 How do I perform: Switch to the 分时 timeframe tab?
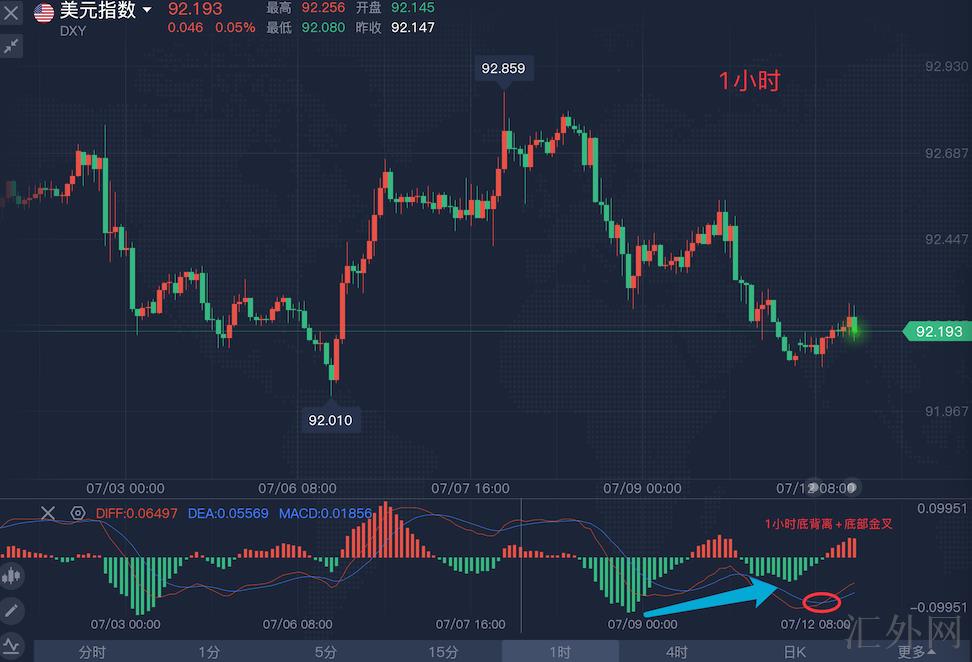coord(92,652)
